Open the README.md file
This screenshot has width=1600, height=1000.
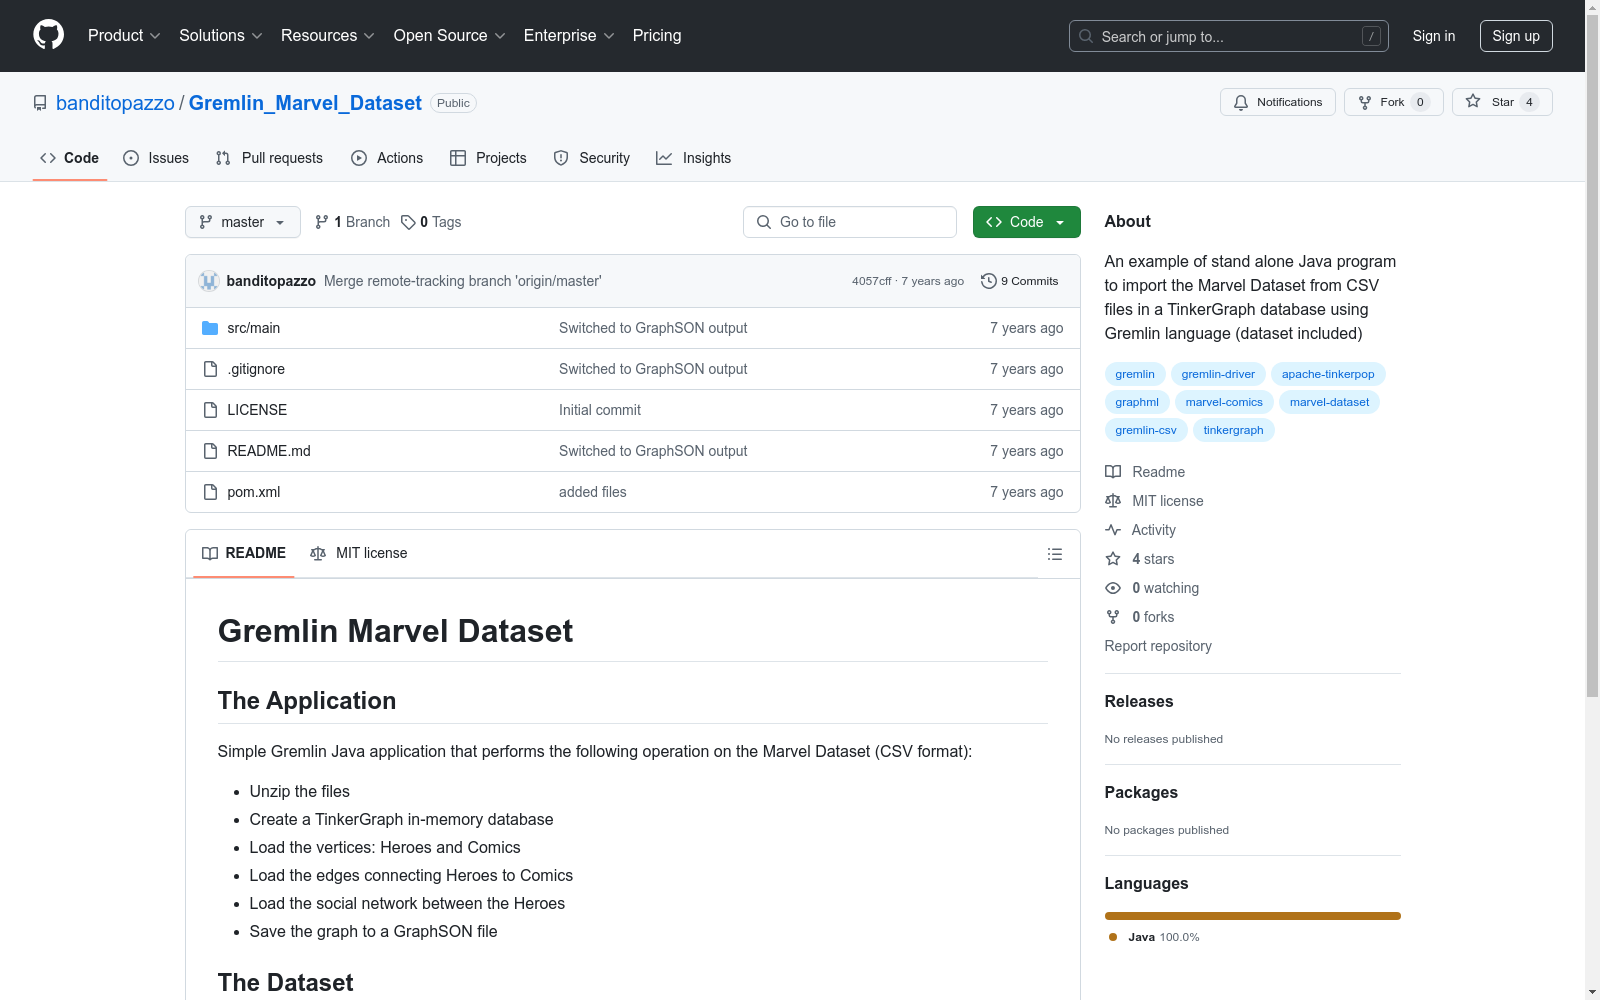(x=269, y=451)
